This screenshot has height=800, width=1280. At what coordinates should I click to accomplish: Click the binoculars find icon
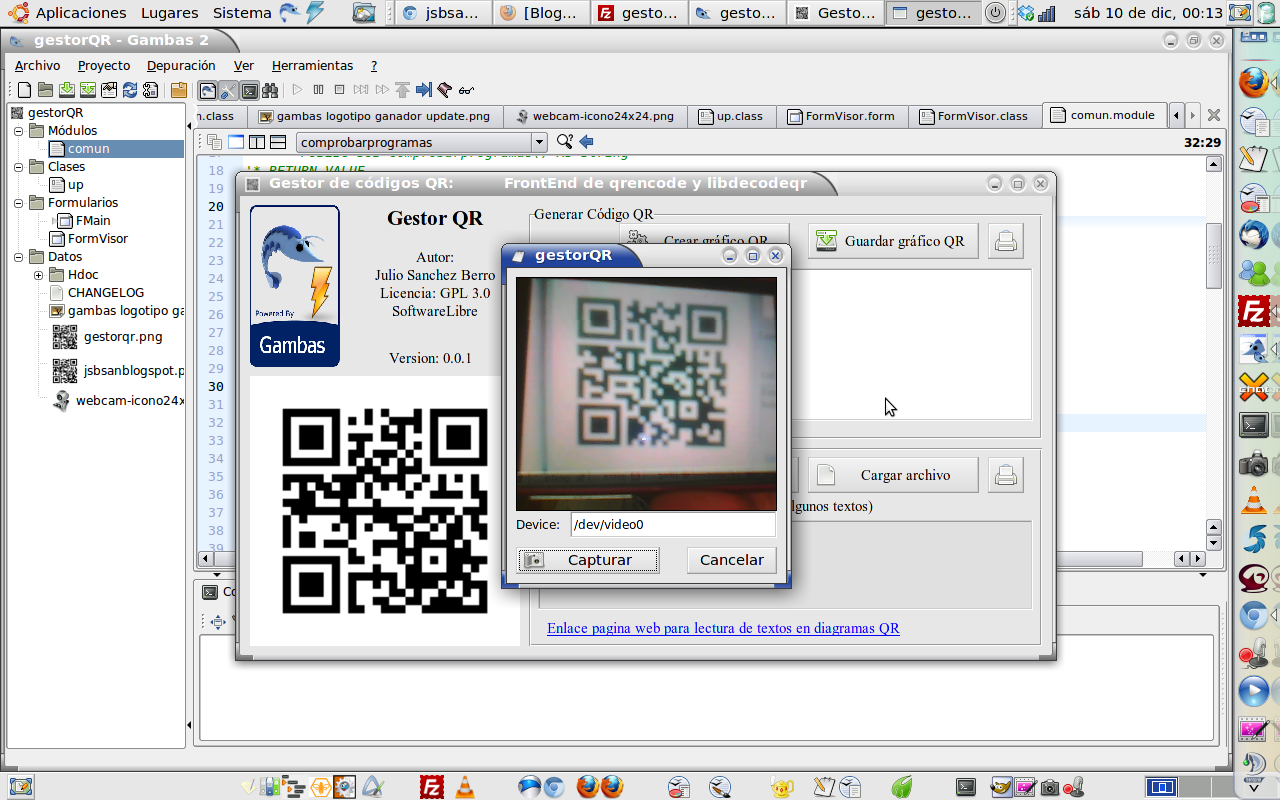[x=270, y=90]
